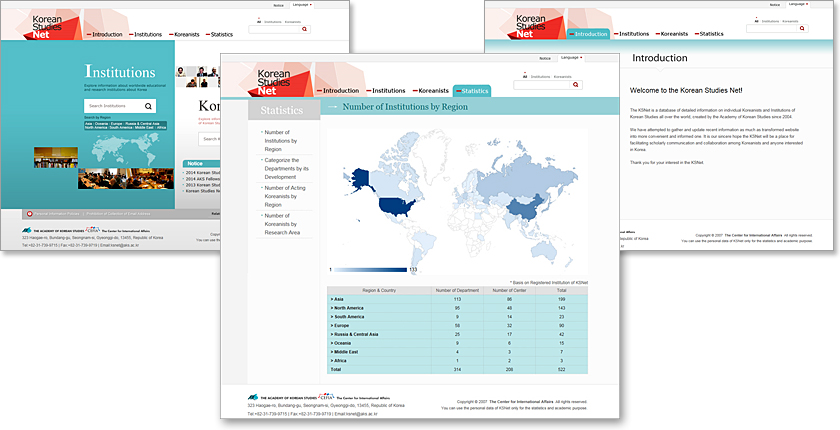
Task: Expand the Asia row in table
Action: click(338, 299)
